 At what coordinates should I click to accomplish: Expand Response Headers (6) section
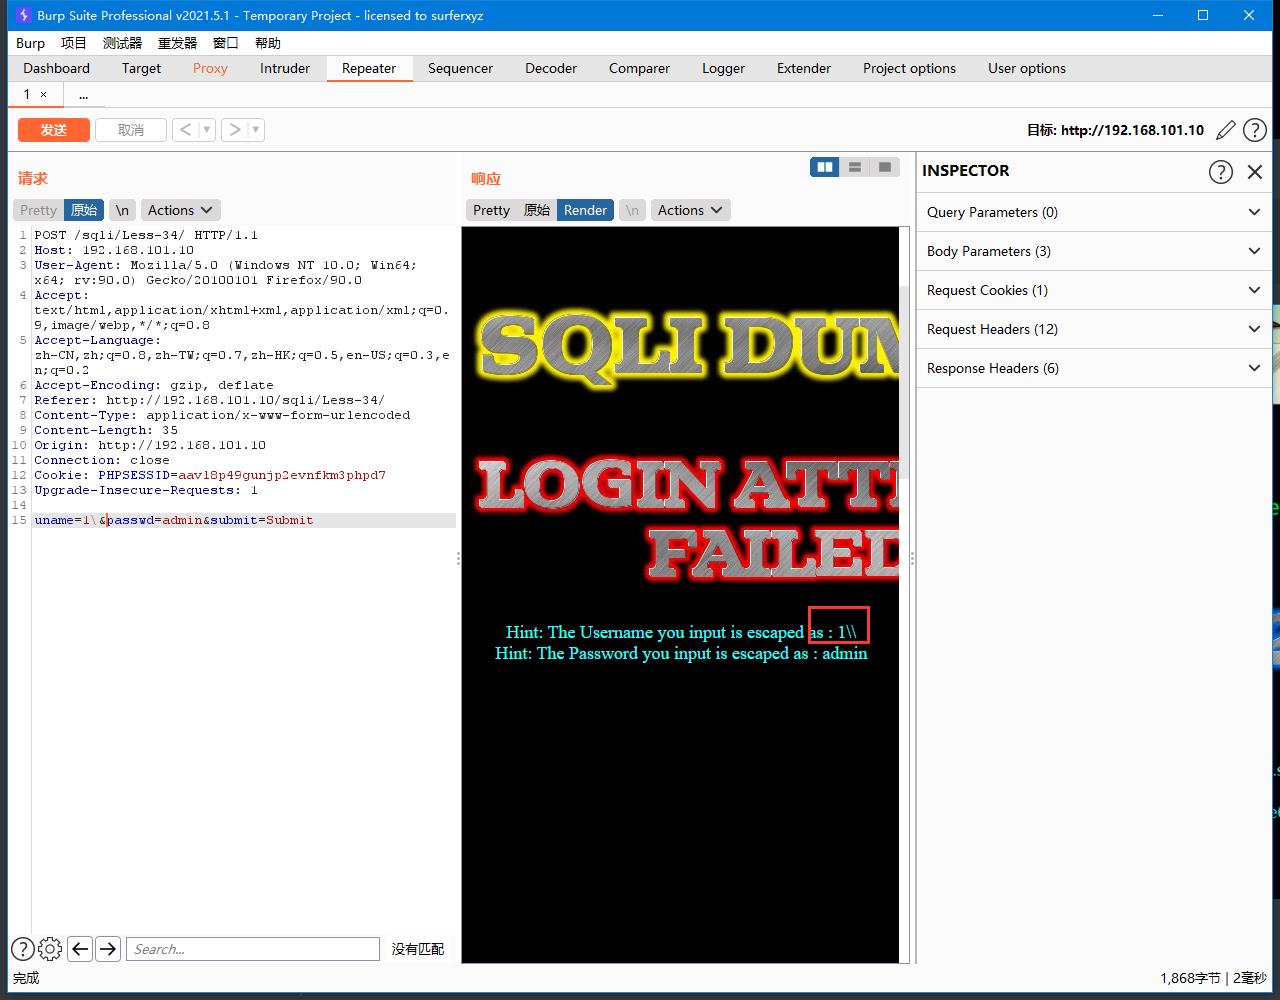1094,368
